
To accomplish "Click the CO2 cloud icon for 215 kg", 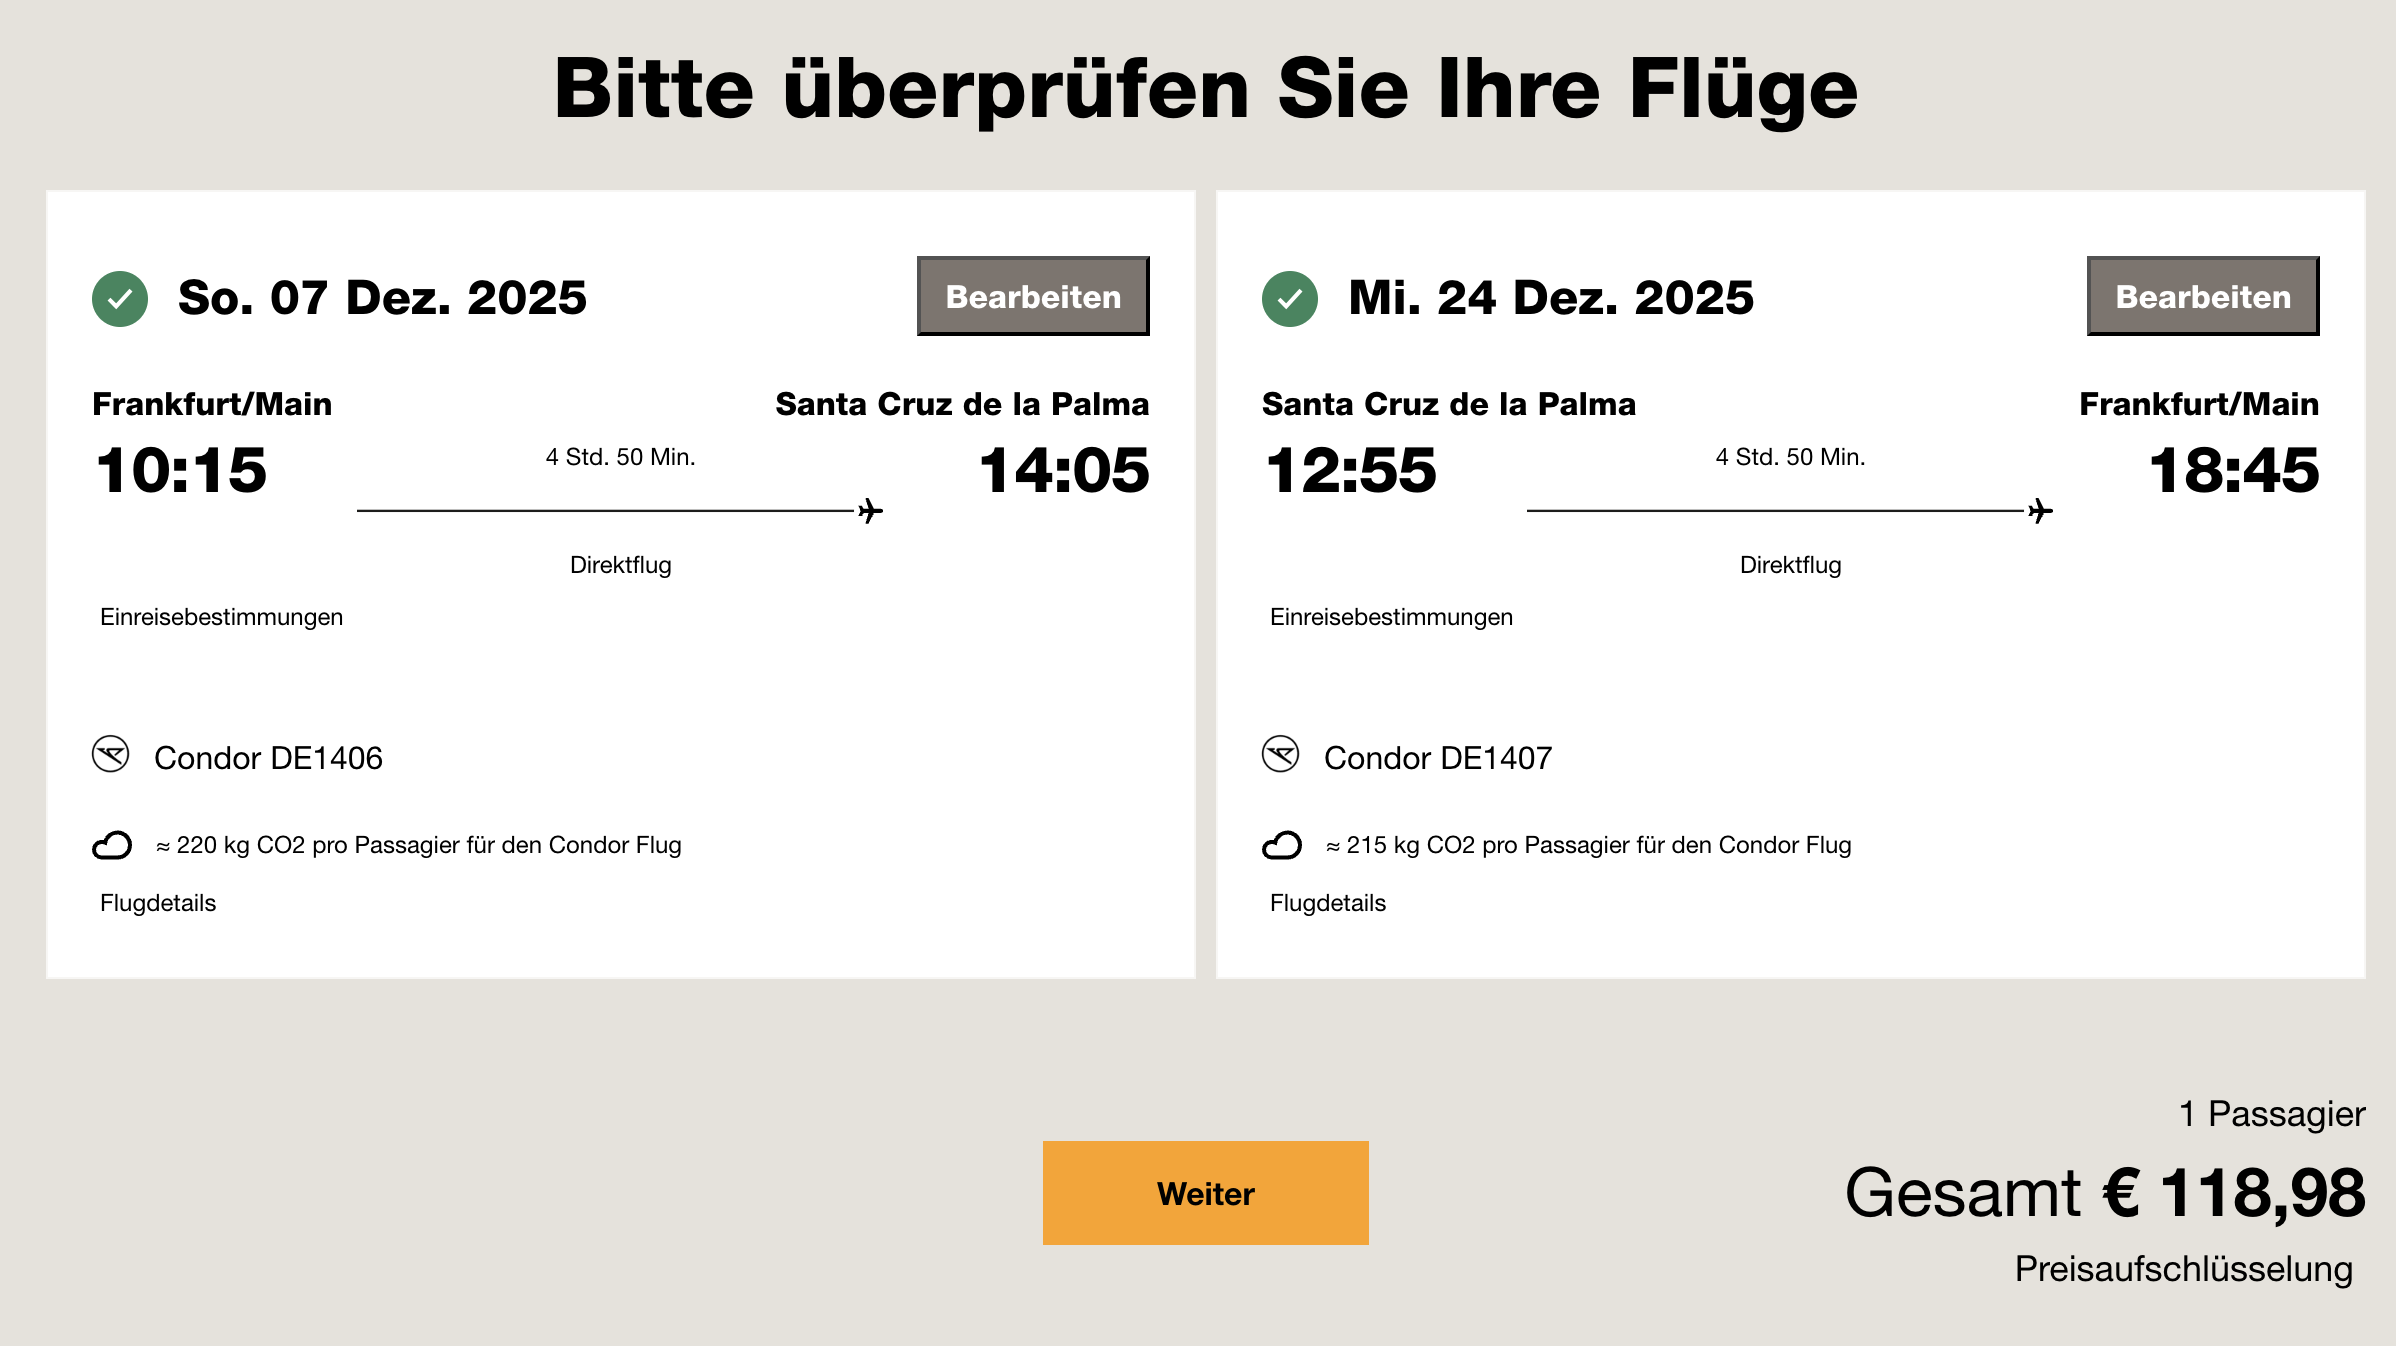I will pos(1282,846).
